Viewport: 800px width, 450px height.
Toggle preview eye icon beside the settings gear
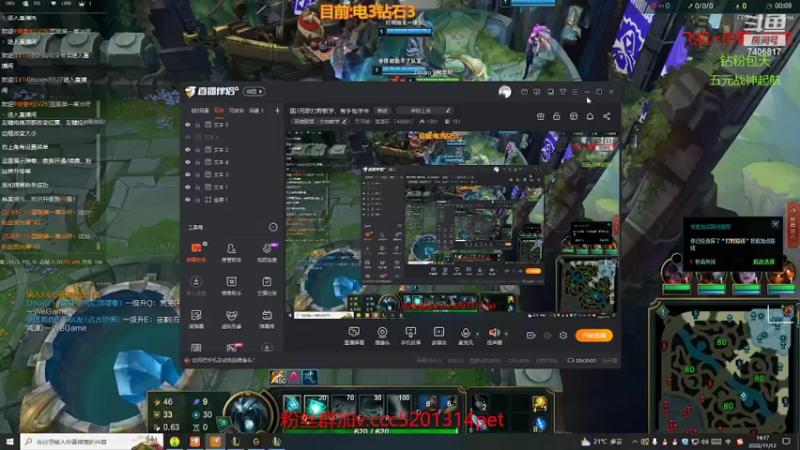tap(547, 335)
